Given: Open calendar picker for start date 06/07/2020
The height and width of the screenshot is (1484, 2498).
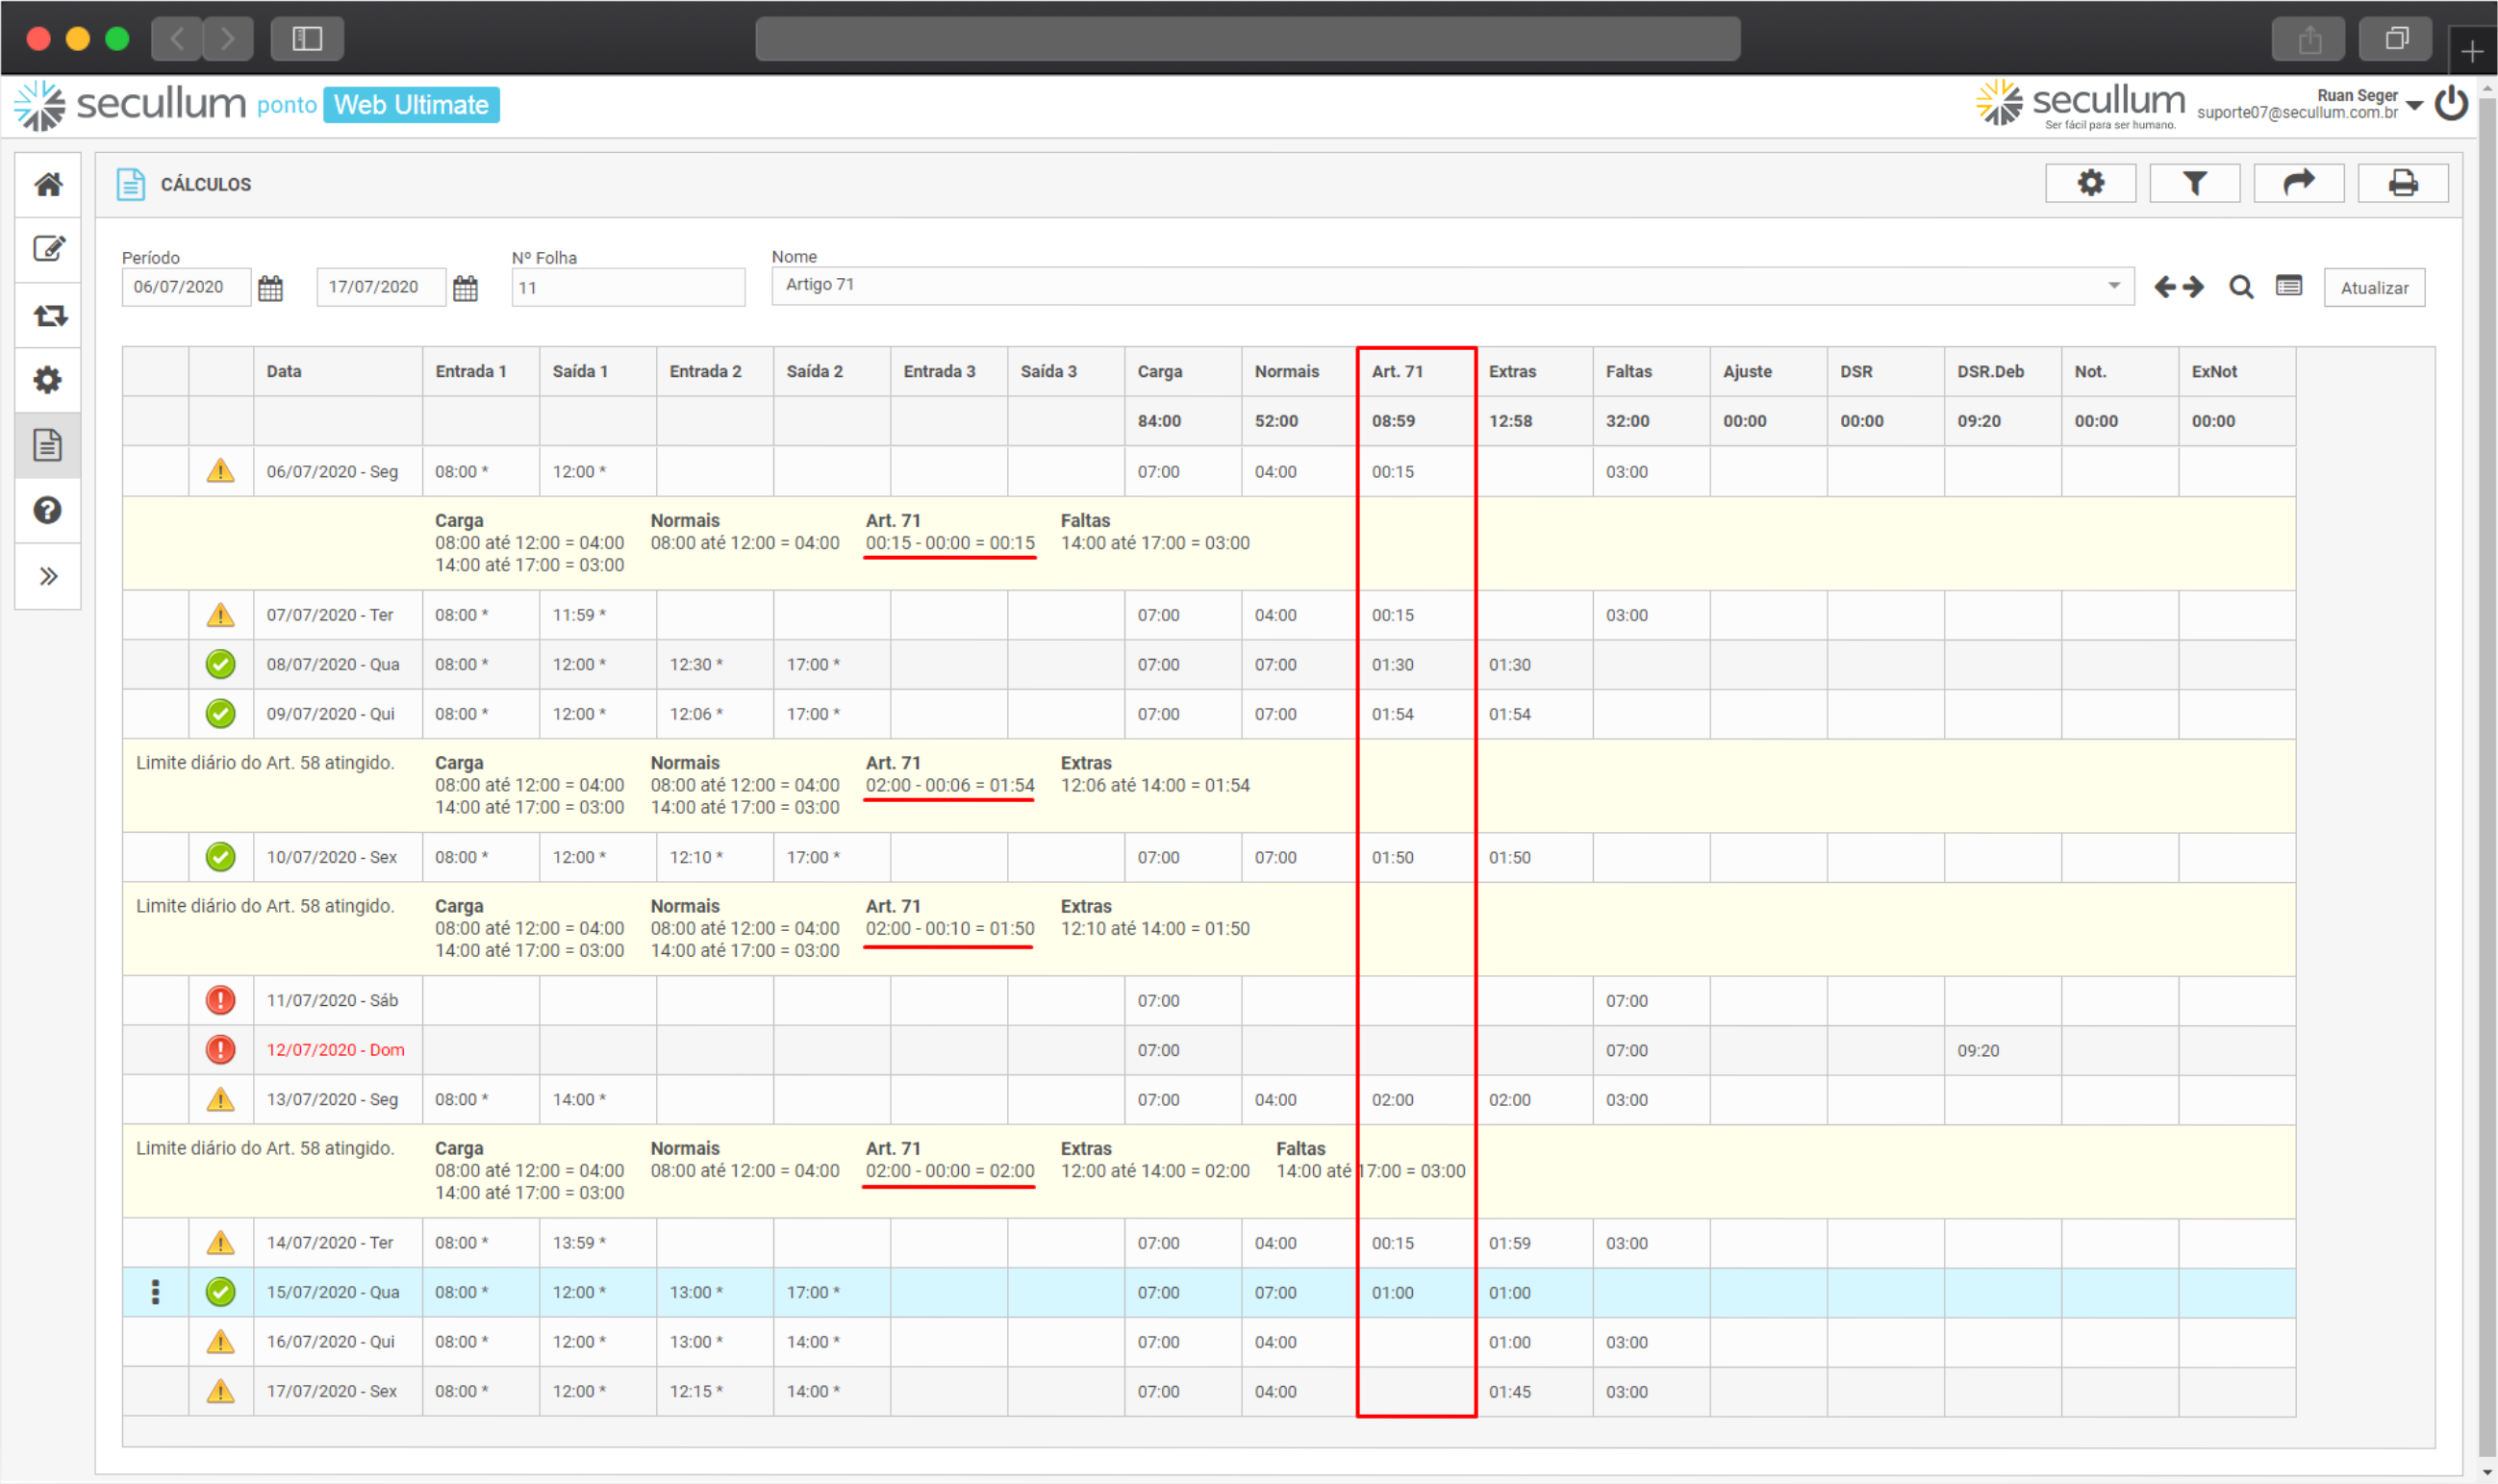Looking at the screenshot, I should pyautogui.click(x=270, y=289).
